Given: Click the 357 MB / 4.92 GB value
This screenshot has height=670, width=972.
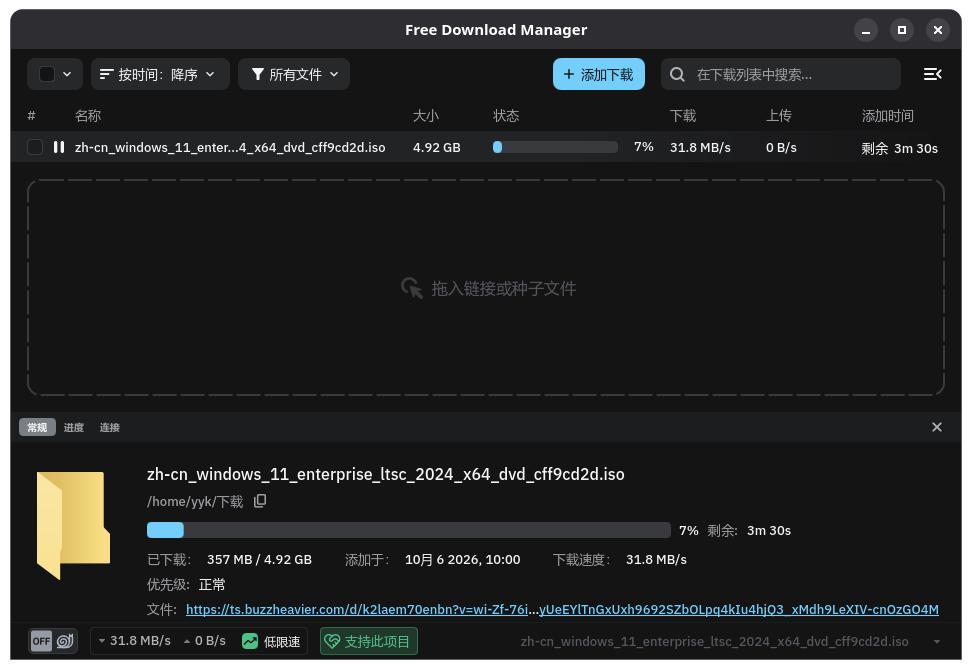Looking at the screenshot, I should click(x=259, y=560).
